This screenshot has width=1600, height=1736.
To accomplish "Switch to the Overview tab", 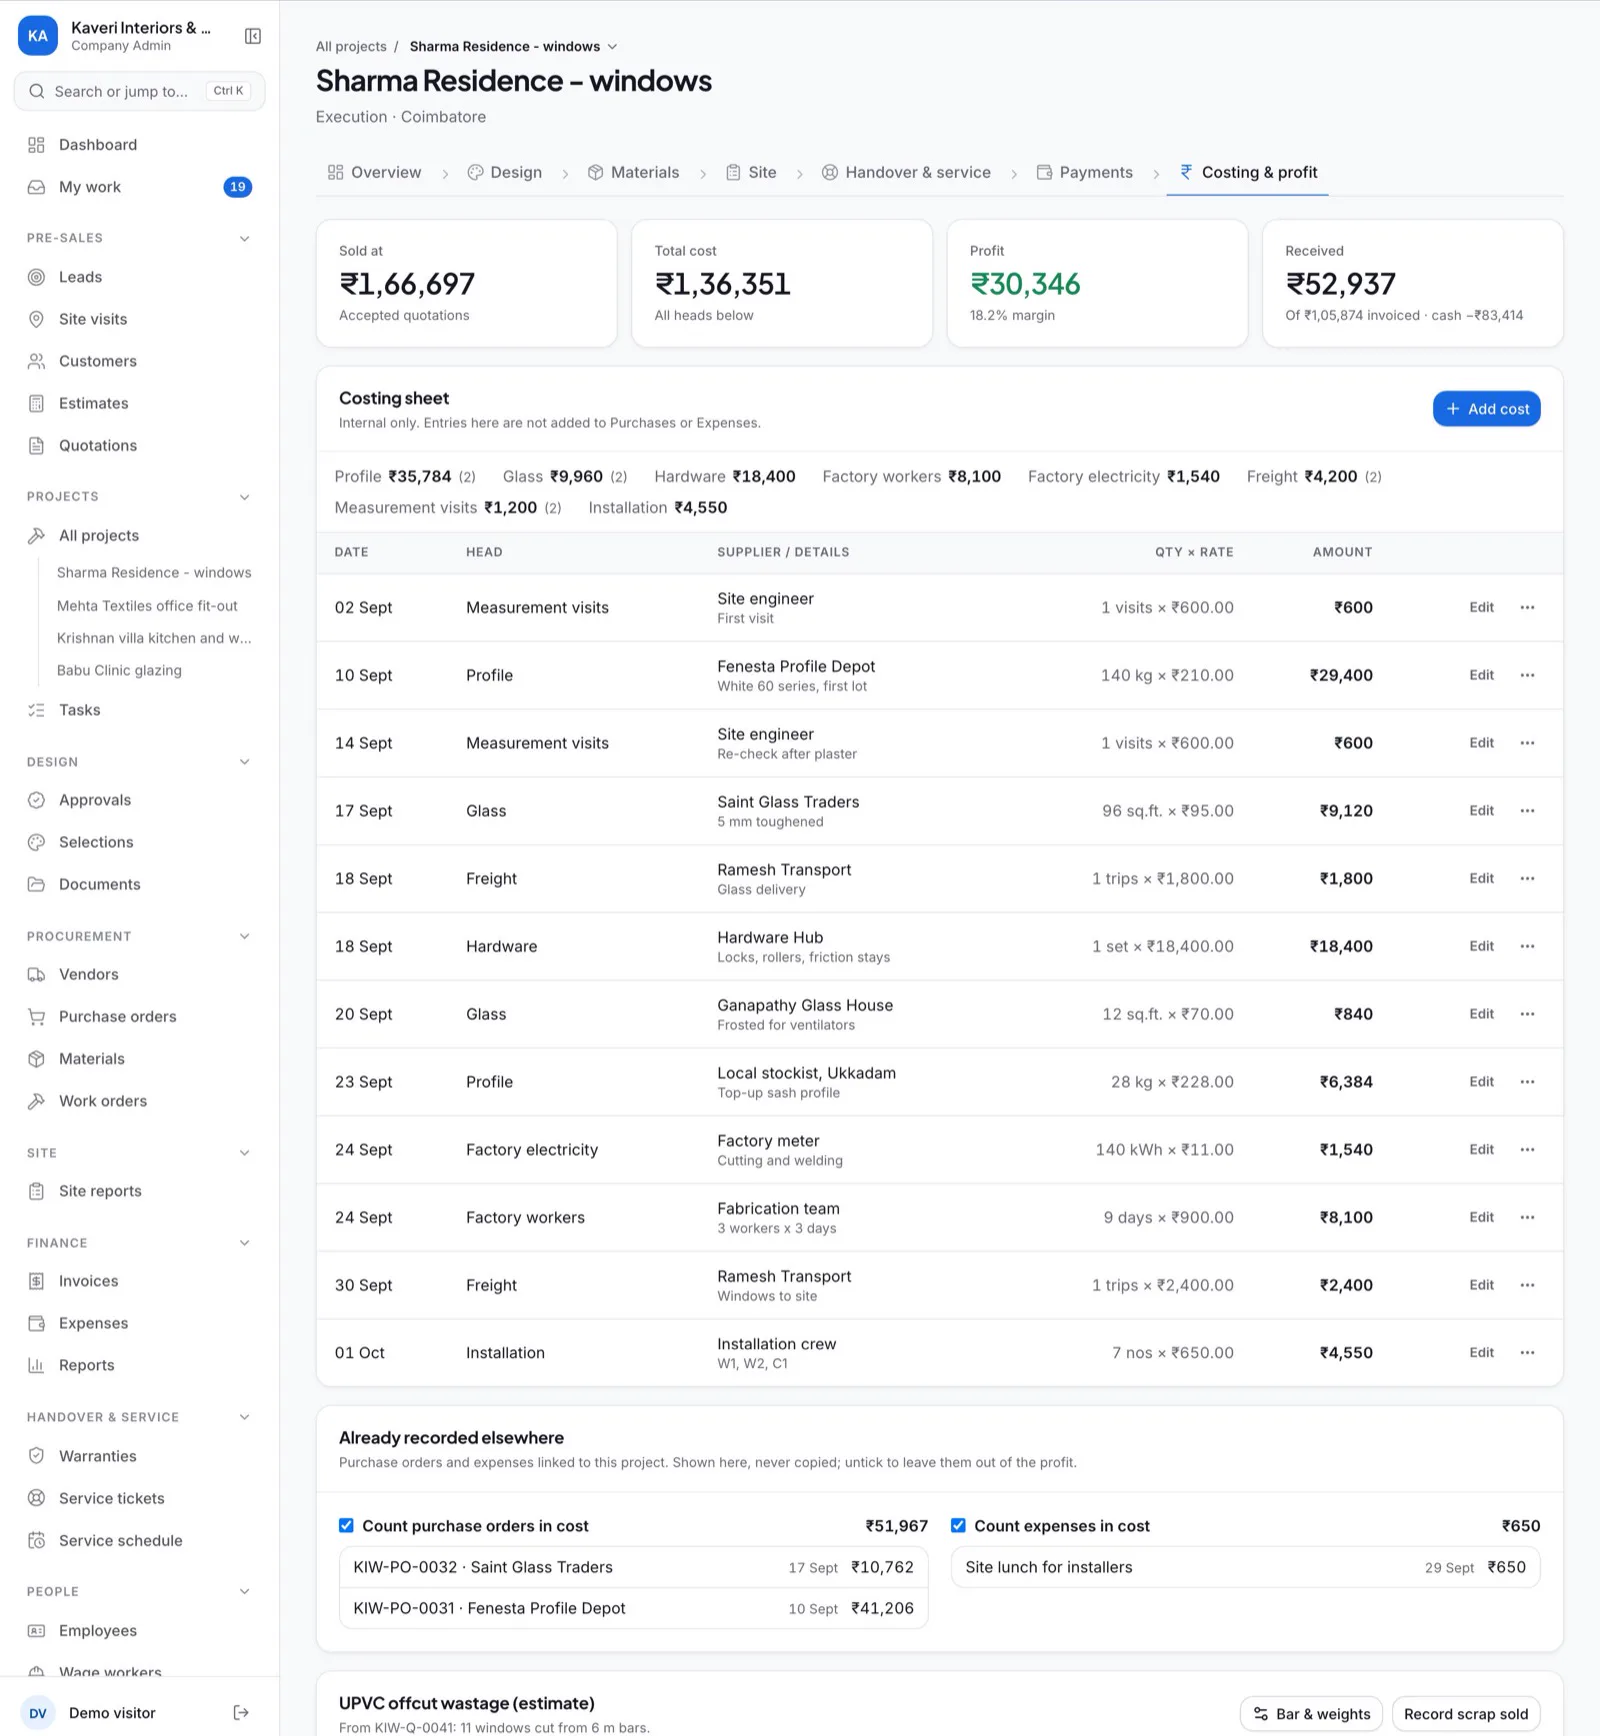I will pyautogui.click(x=374, y=172).
